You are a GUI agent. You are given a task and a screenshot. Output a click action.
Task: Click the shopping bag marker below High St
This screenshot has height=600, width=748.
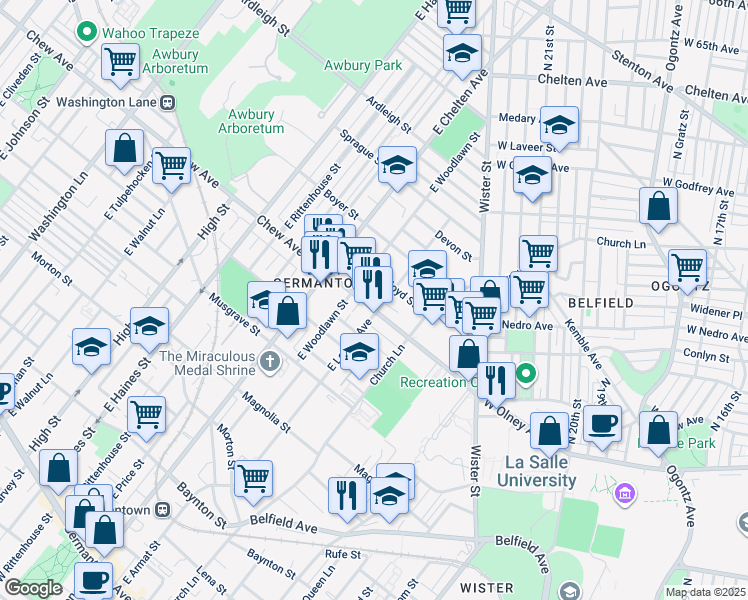click(59, 469)
